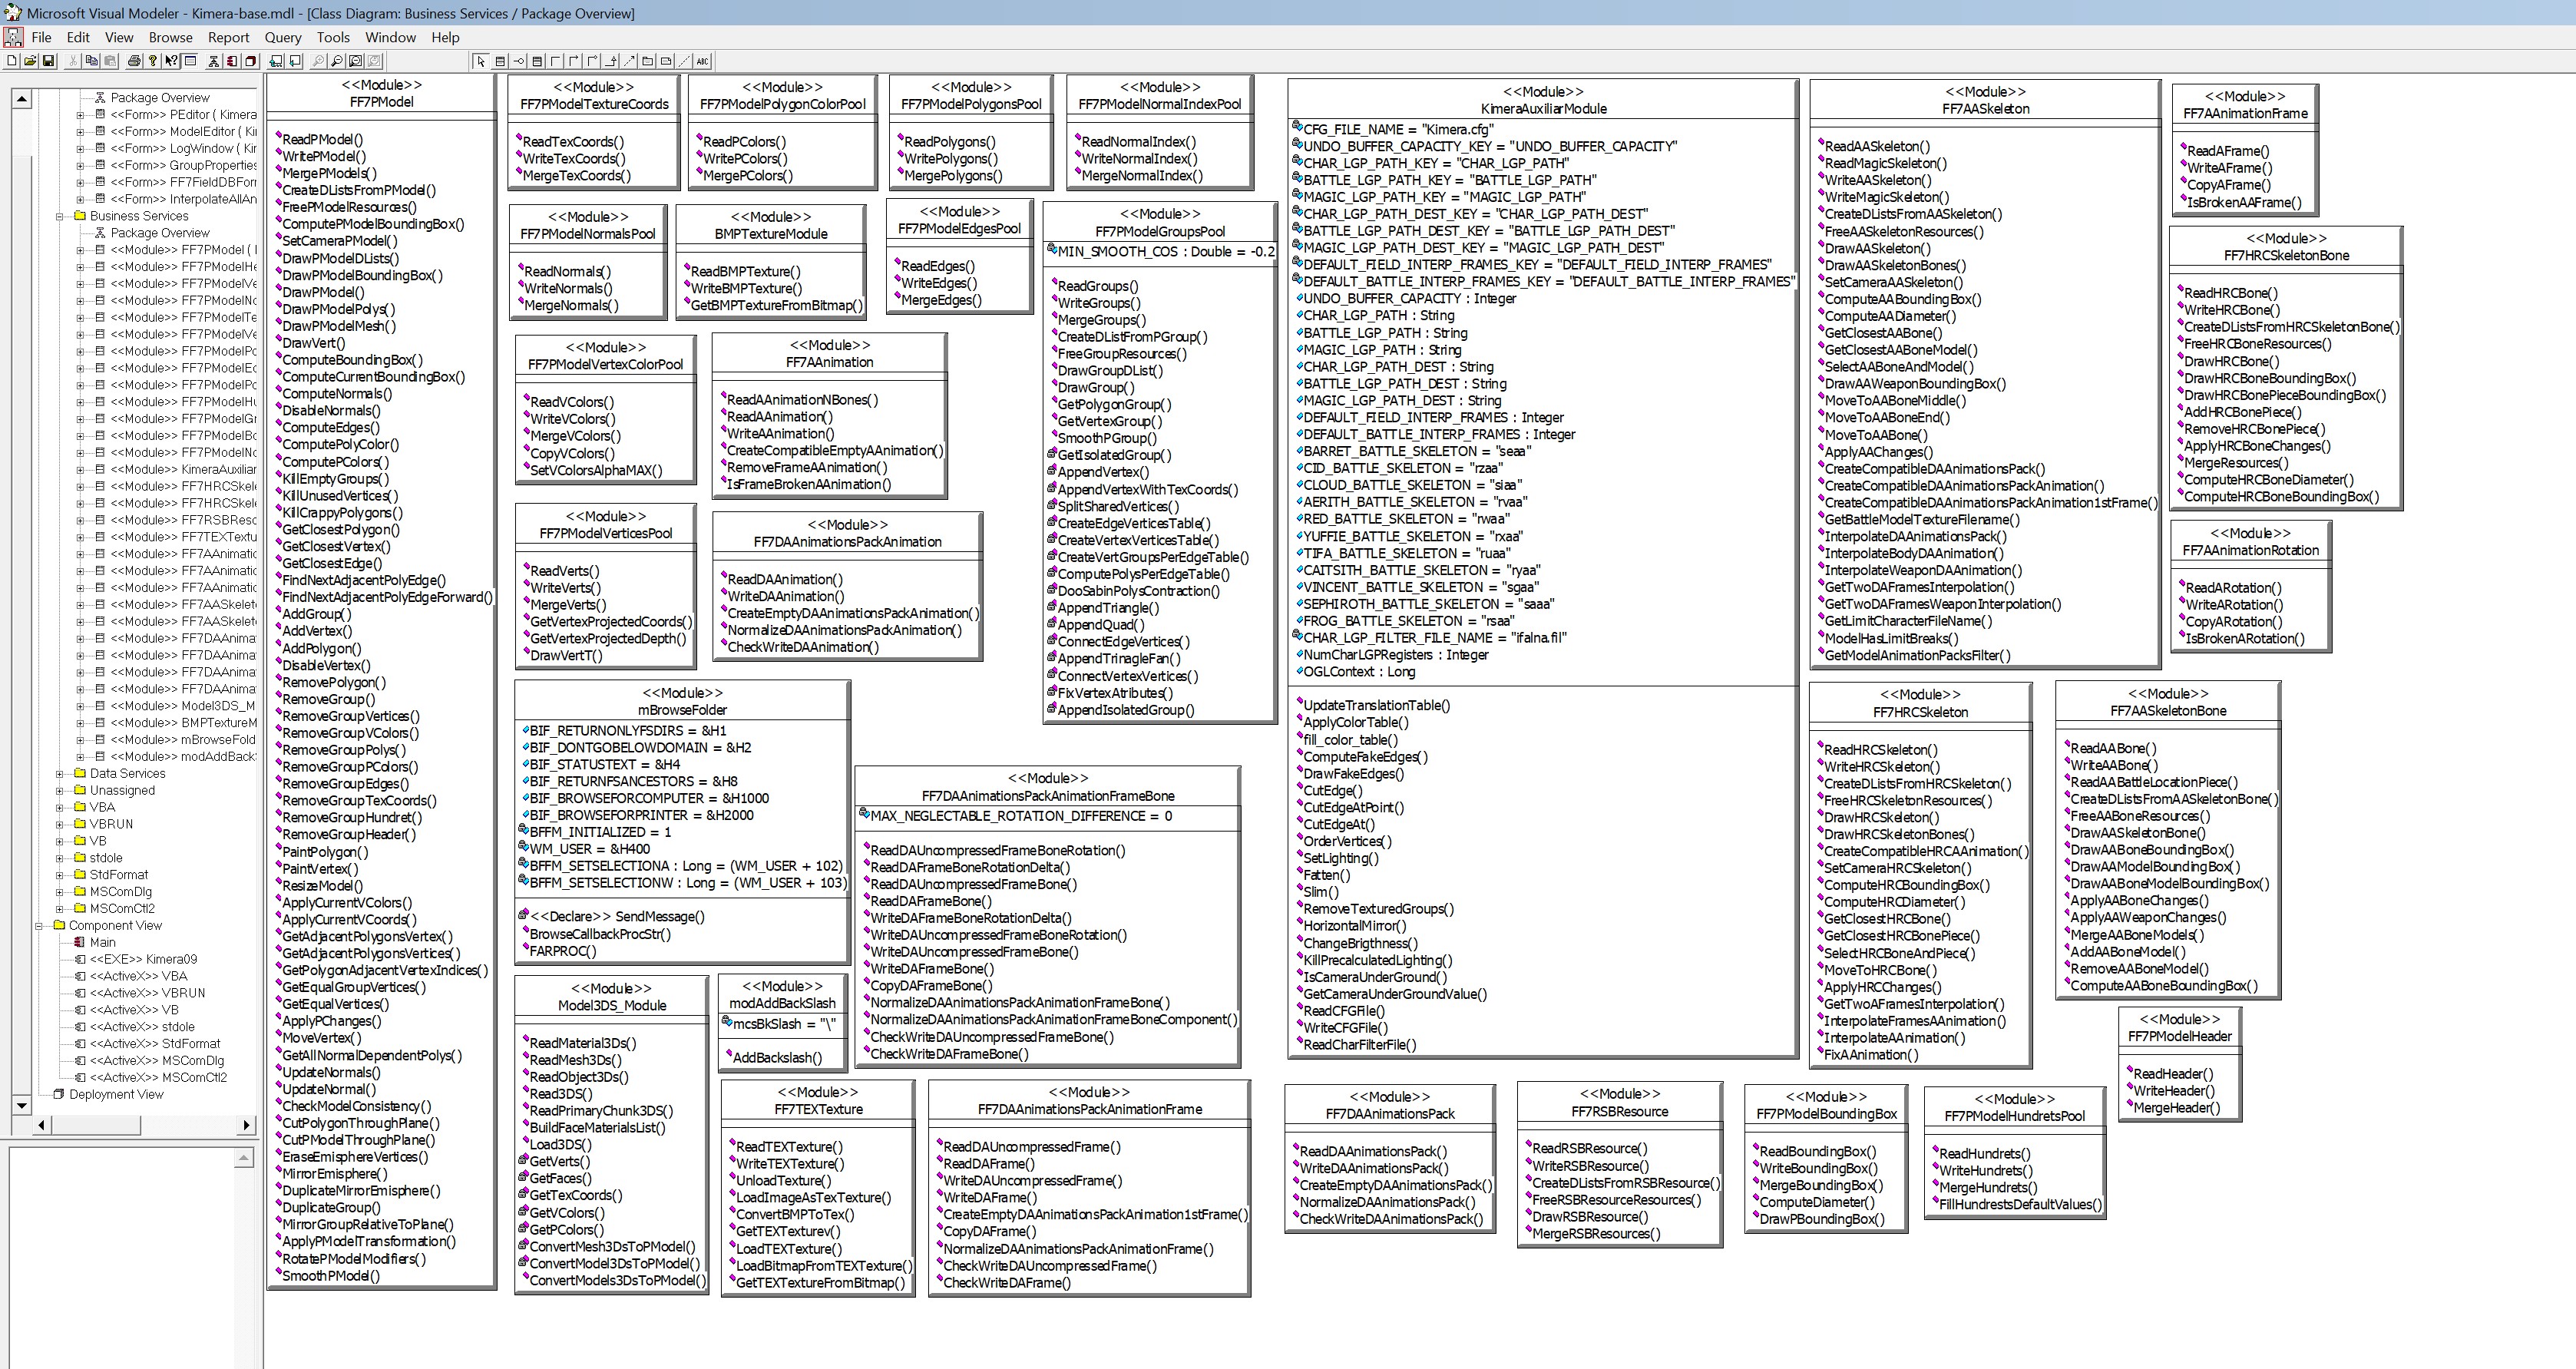
Task: Expand the Data Services folder
Action: (60, 773)
